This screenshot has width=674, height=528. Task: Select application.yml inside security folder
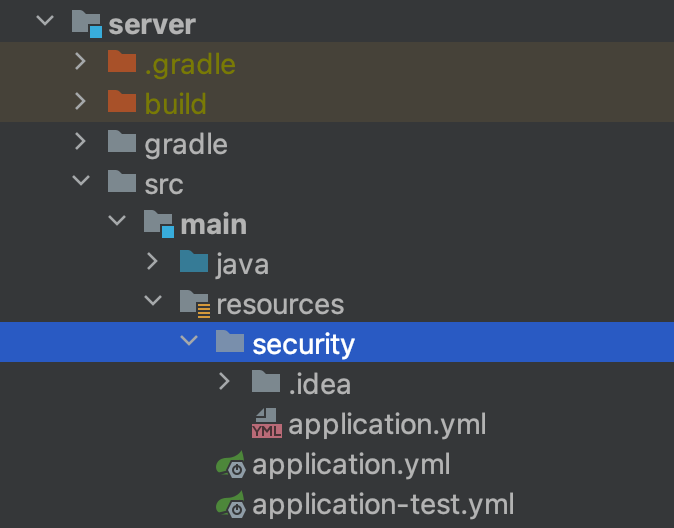point(387,425)
